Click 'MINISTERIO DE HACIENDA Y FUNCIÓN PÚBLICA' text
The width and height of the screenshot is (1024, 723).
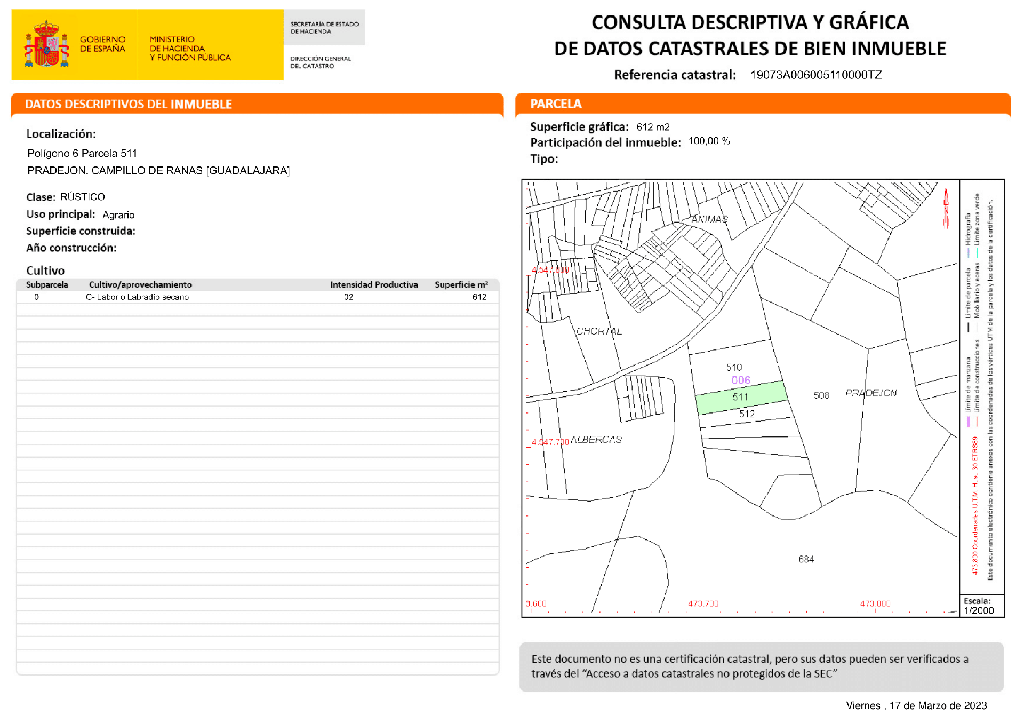tap(190, 48)
